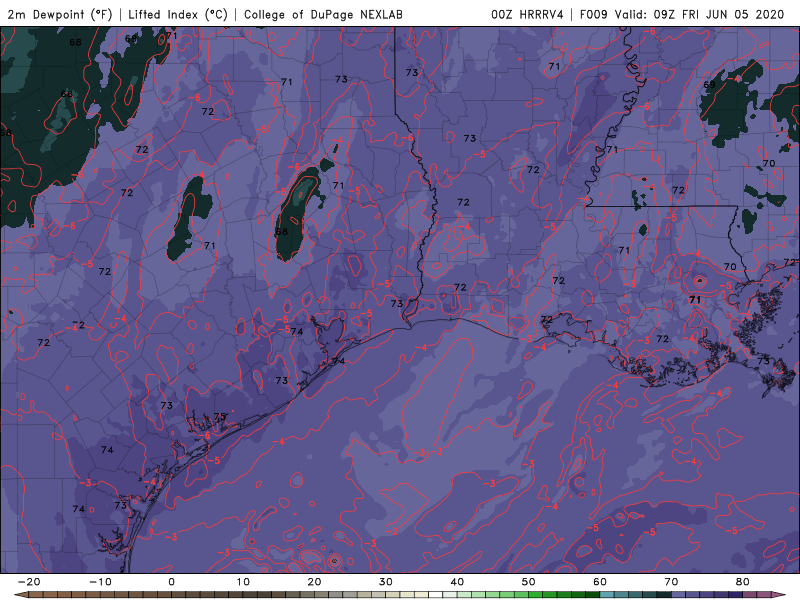
Task: Click the 40 label on the color scale
Action: [457, 582]
